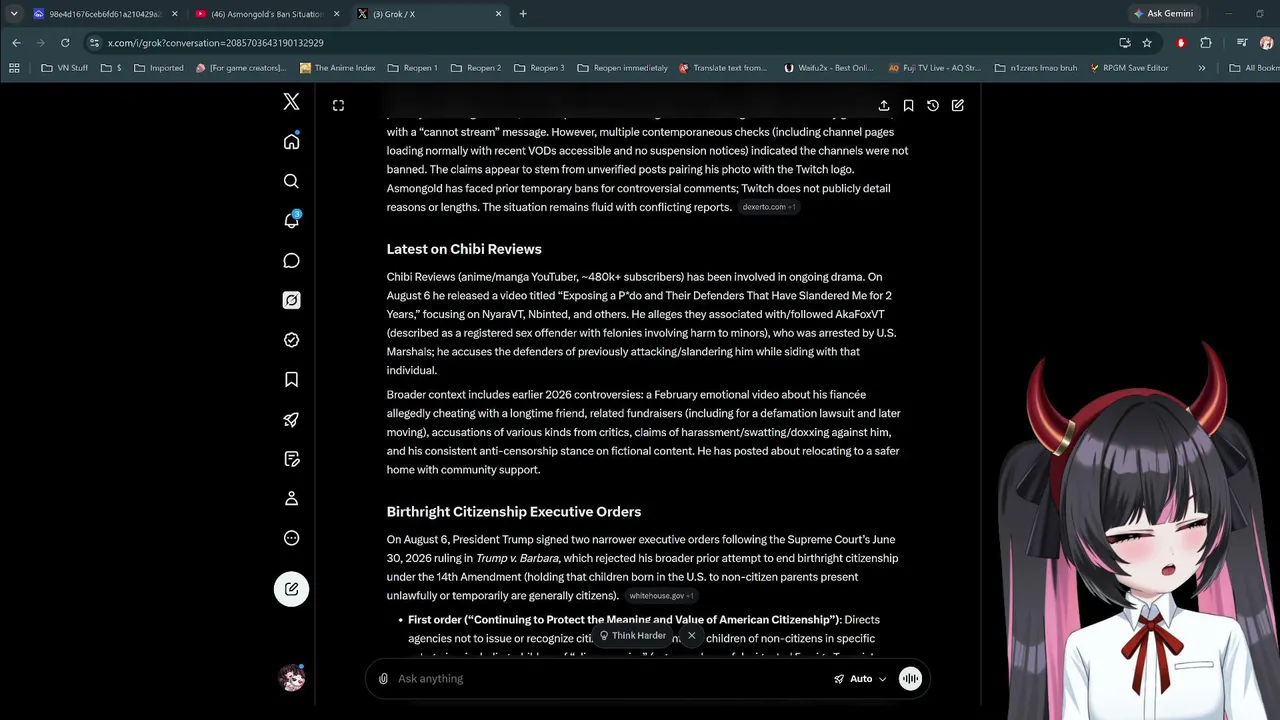Open Premium verified icon in sidebar

(x=291, y=340)
